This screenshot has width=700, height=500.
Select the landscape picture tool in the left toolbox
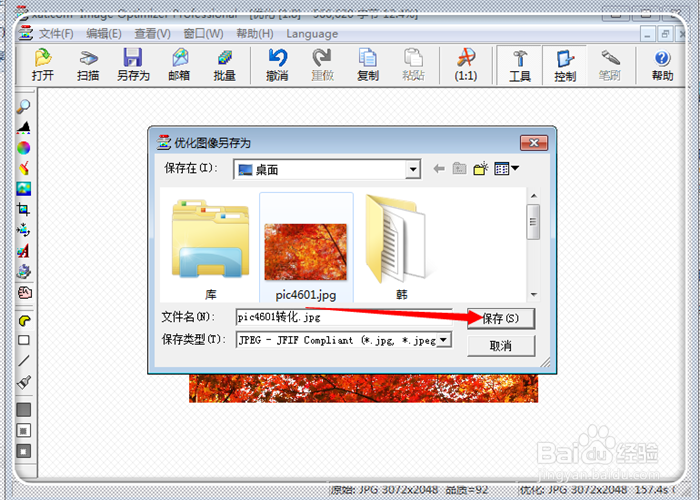(x=24, y=189)
